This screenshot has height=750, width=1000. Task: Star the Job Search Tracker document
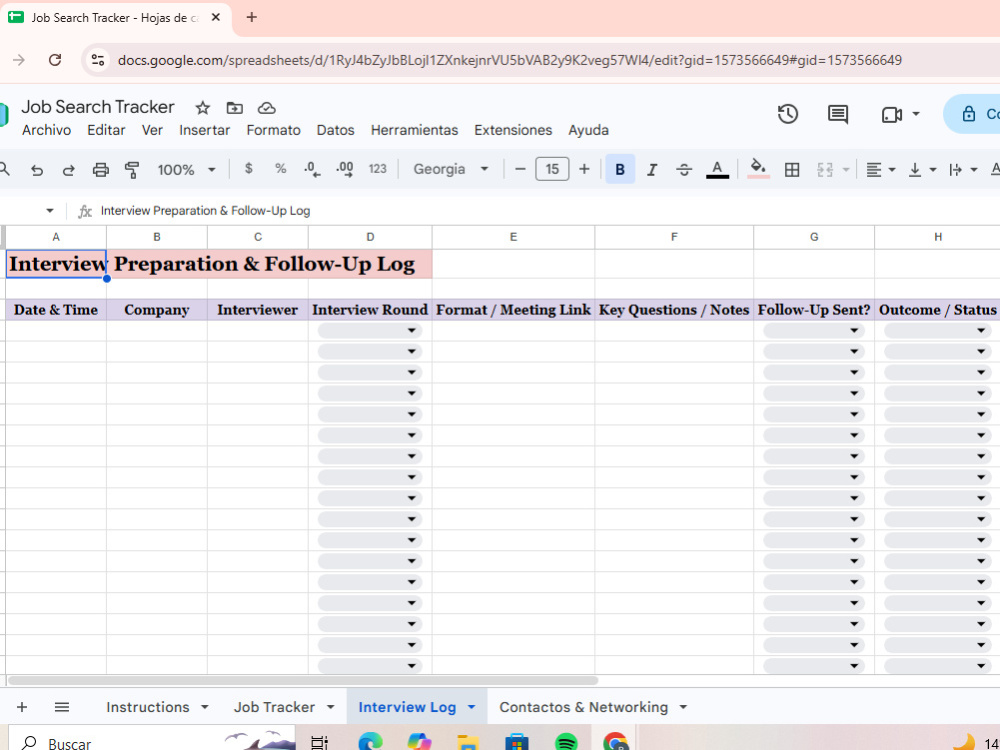[x=203, y=108]
